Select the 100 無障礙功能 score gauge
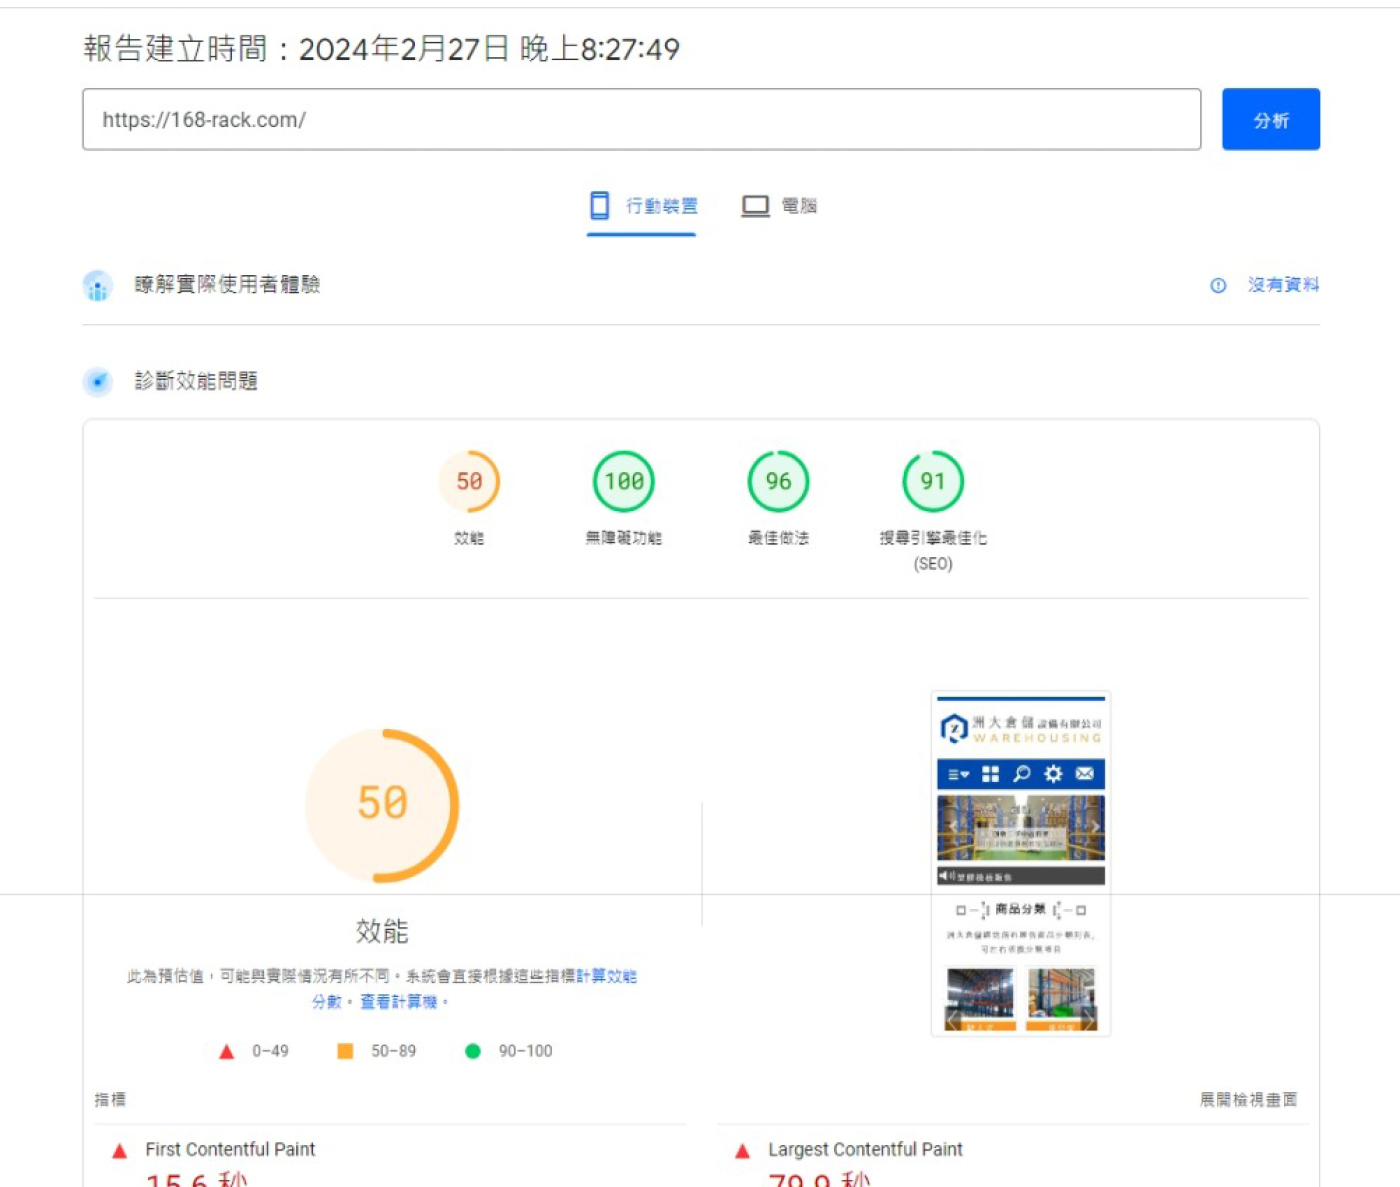 pos(624,482)
